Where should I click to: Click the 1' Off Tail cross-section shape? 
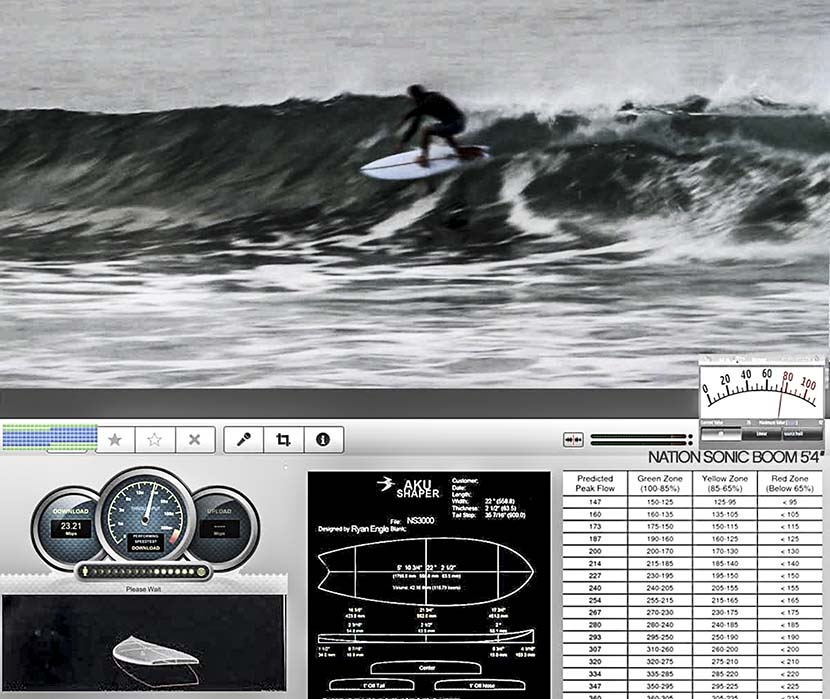(x=372, y=685)
